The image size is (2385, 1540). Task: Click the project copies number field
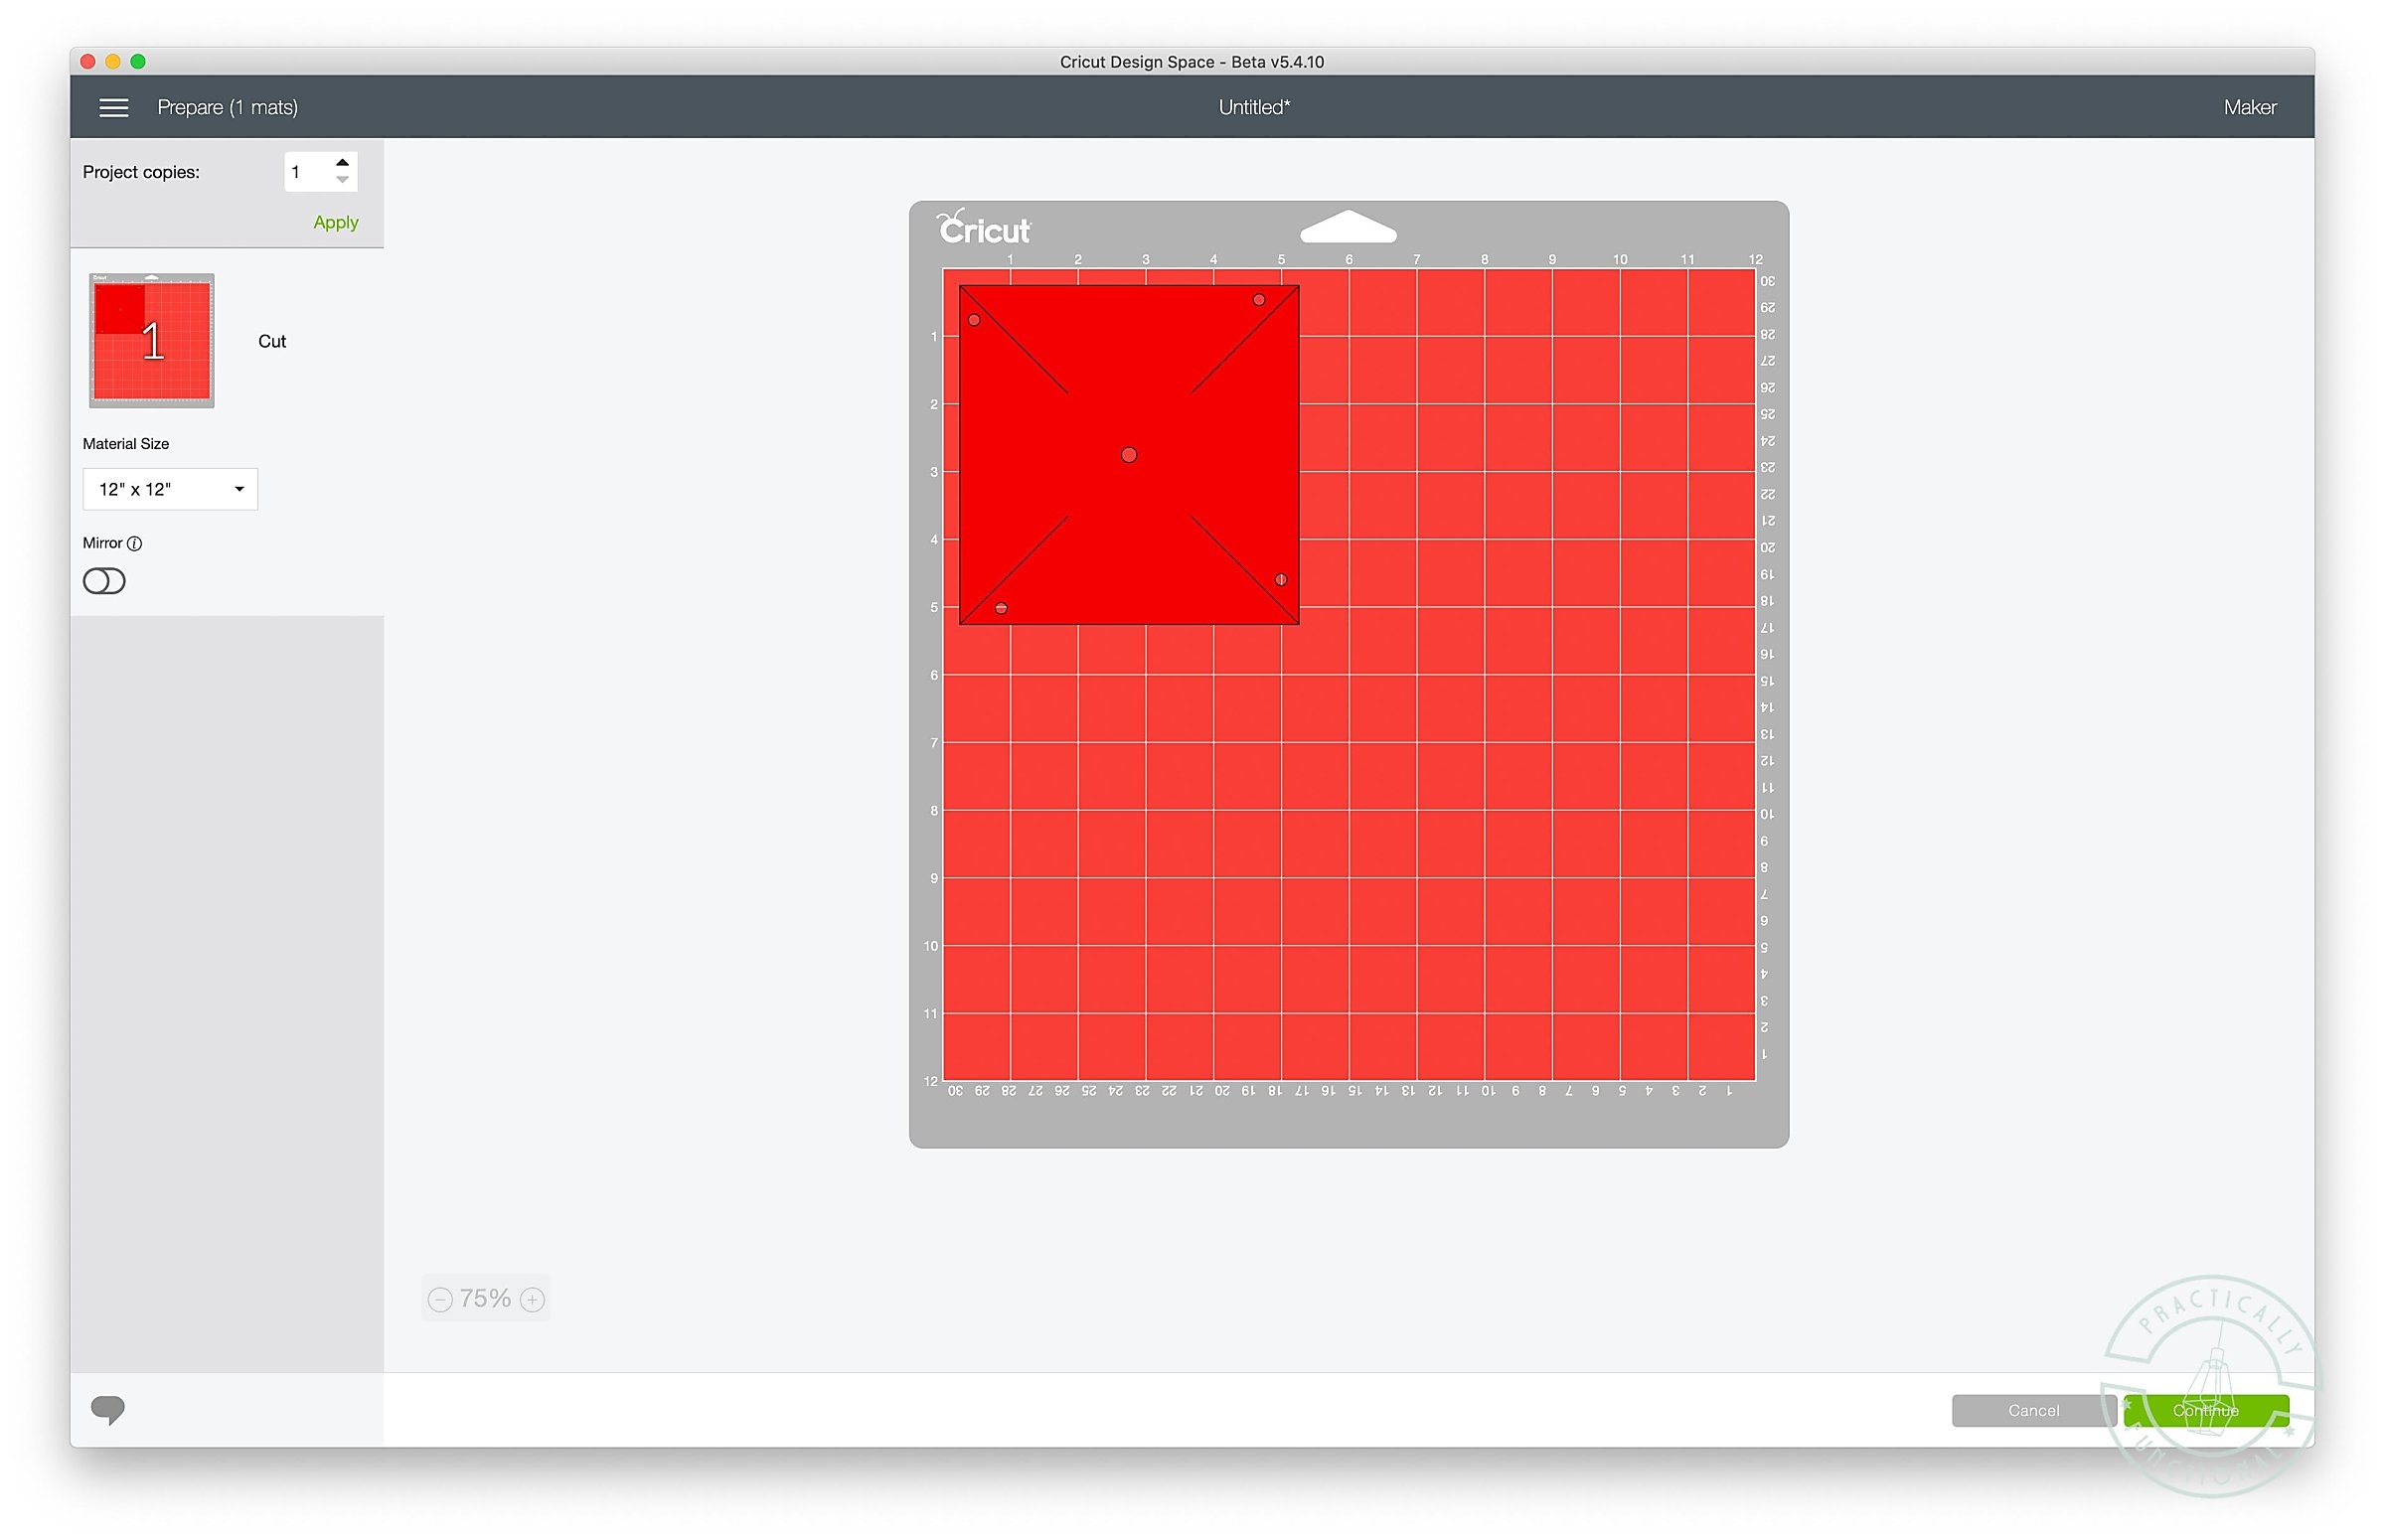(306, 172)
